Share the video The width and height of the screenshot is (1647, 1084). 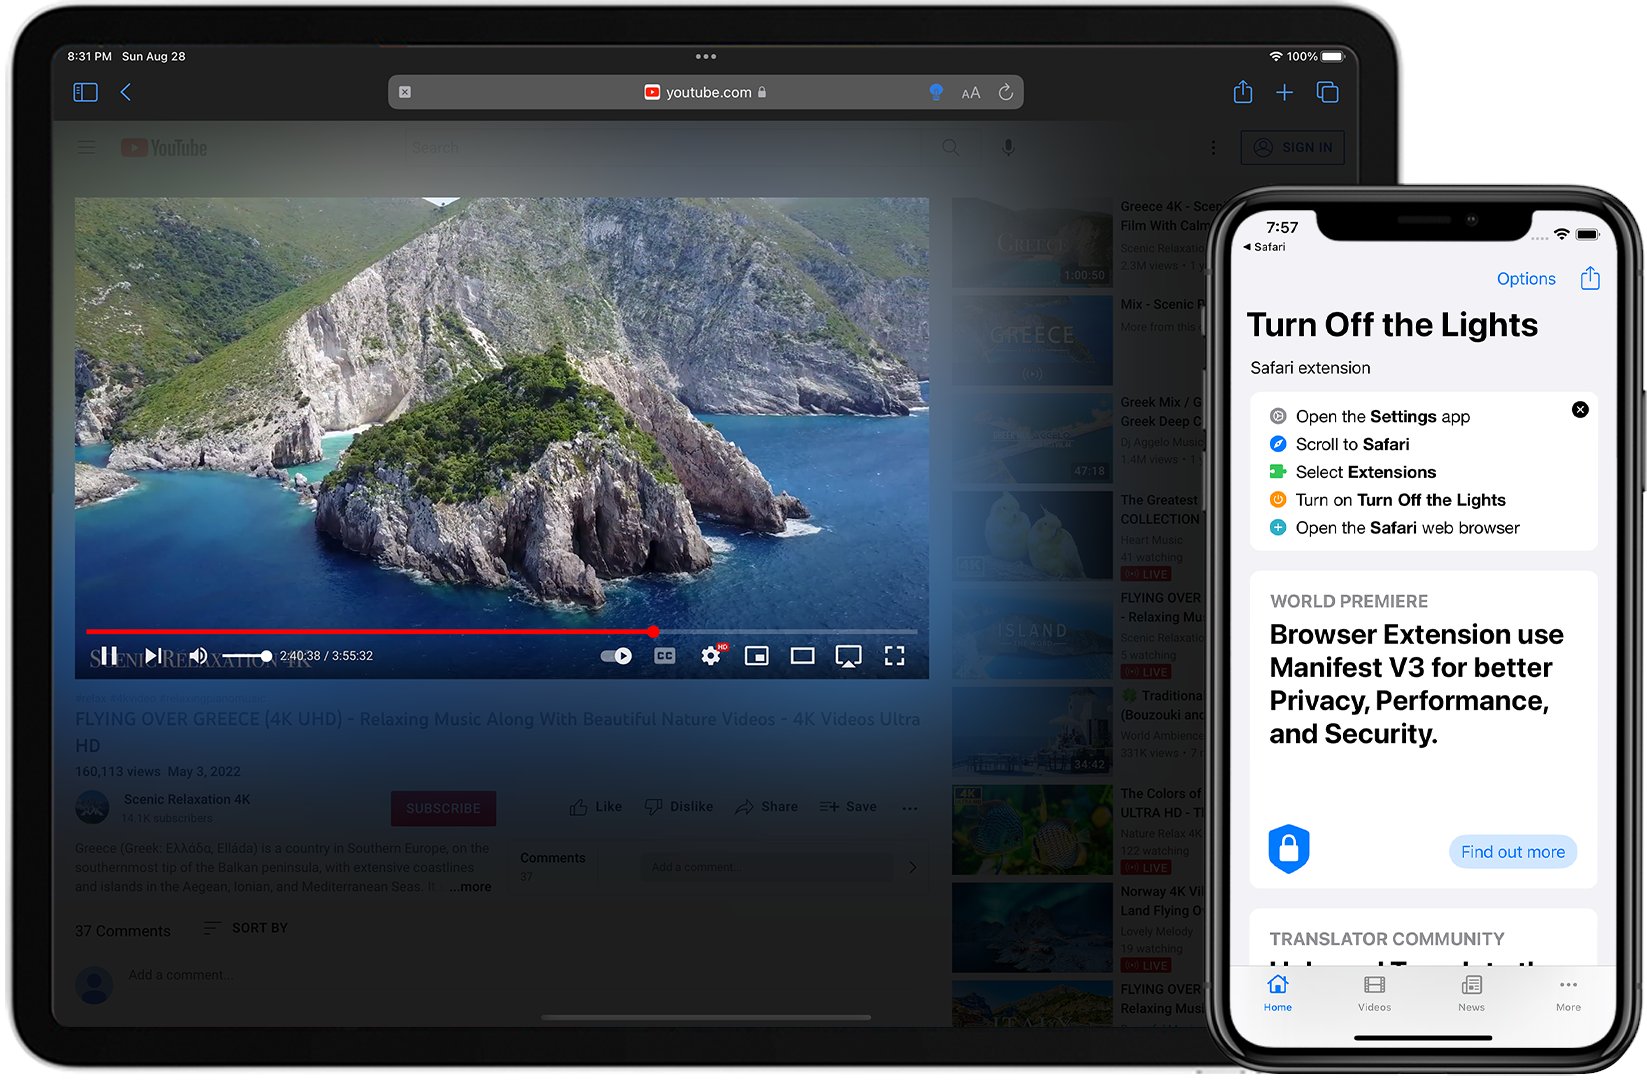click(x=766, y=807)
